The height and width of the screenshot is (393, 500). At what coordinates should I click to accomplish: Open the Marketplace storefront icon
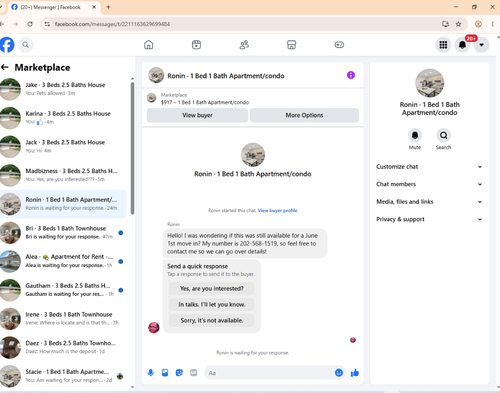292,45
